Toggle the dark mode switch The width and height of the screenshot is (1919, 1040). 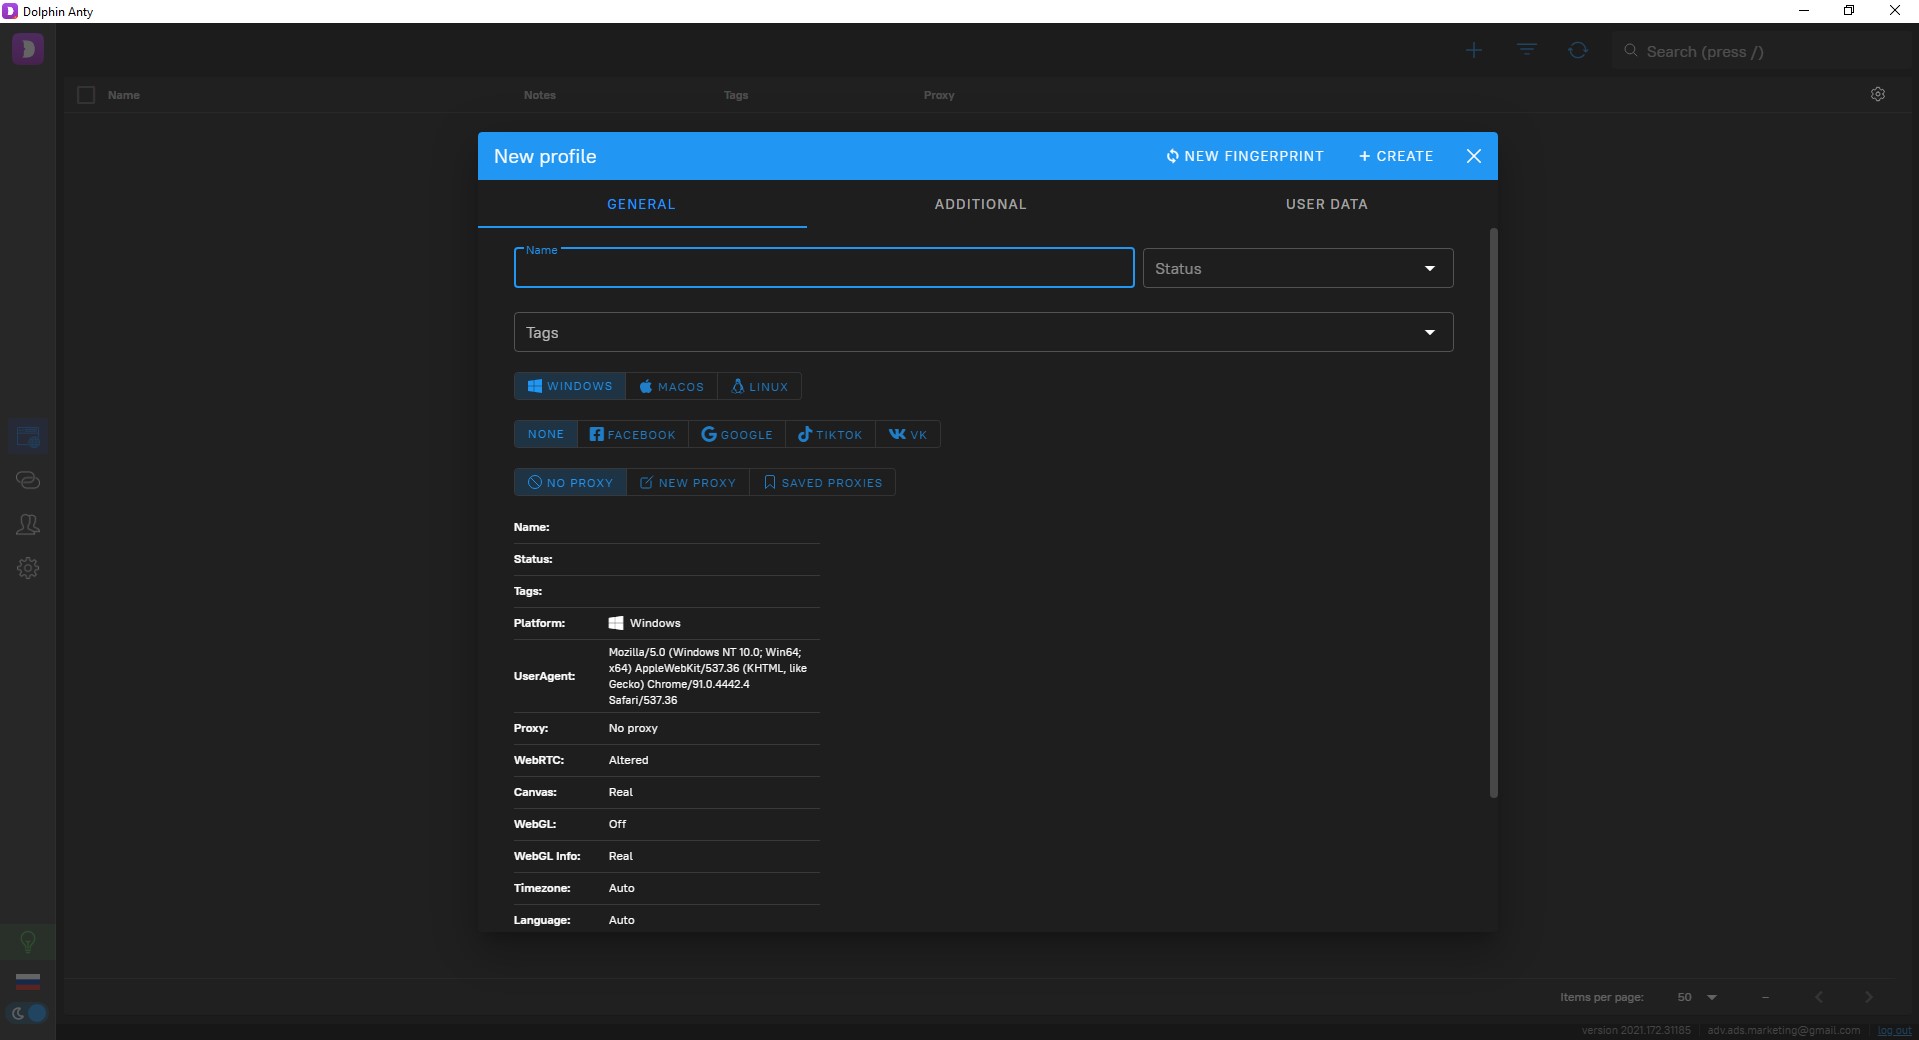(28, 1013)
